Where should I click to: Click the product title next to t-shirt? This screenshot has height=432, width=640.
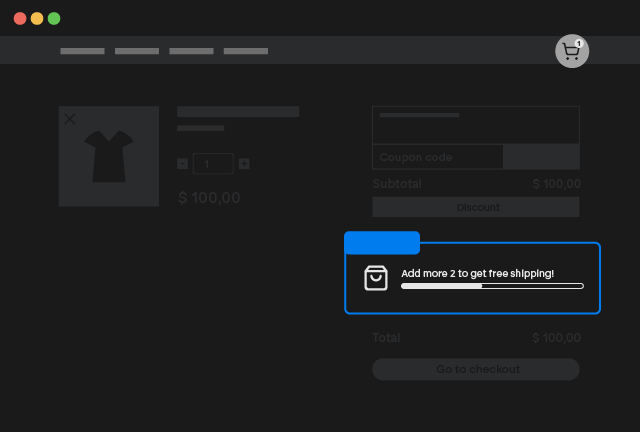point(238,112)
